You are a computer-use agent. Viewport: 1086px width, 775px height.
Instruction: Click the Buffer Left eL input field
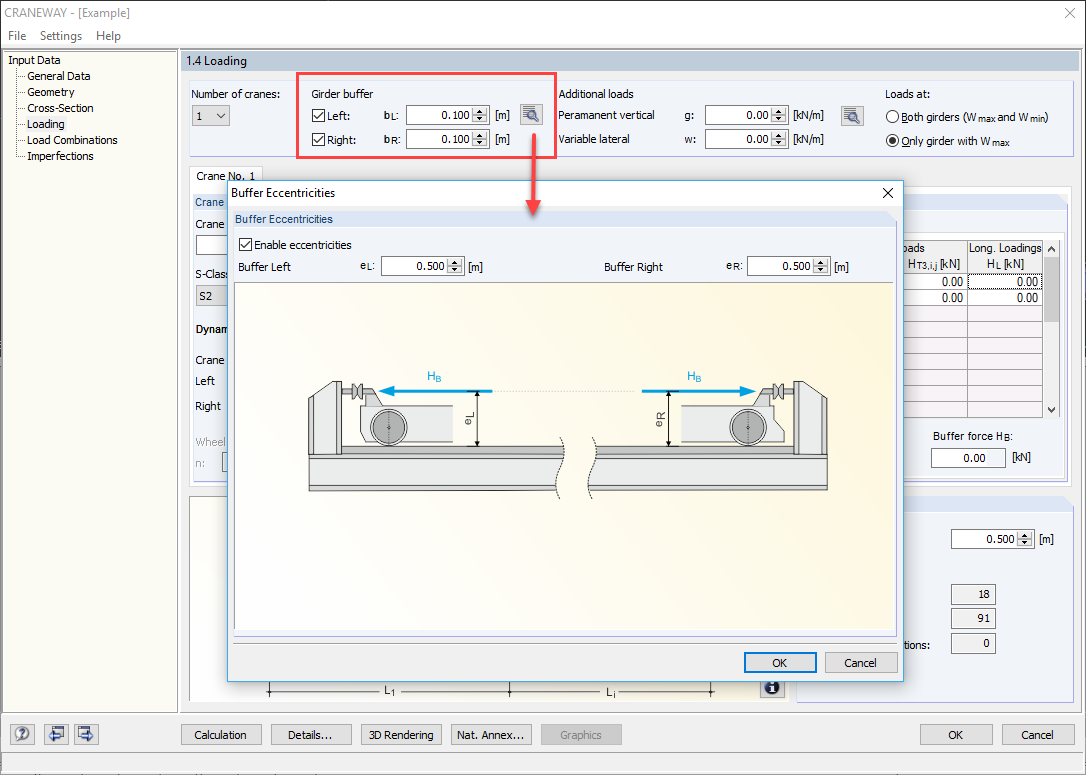point(414,266)
